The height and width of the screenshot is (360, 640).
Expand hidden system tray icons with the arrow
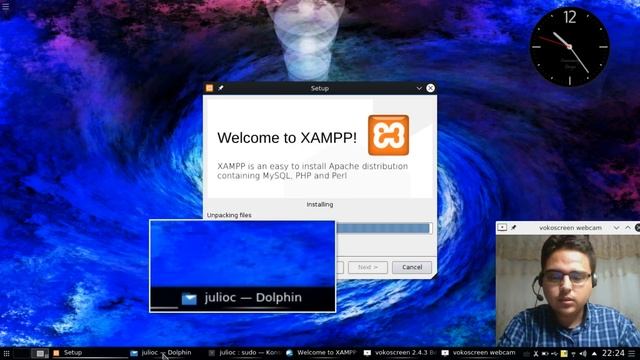[594, 353]
